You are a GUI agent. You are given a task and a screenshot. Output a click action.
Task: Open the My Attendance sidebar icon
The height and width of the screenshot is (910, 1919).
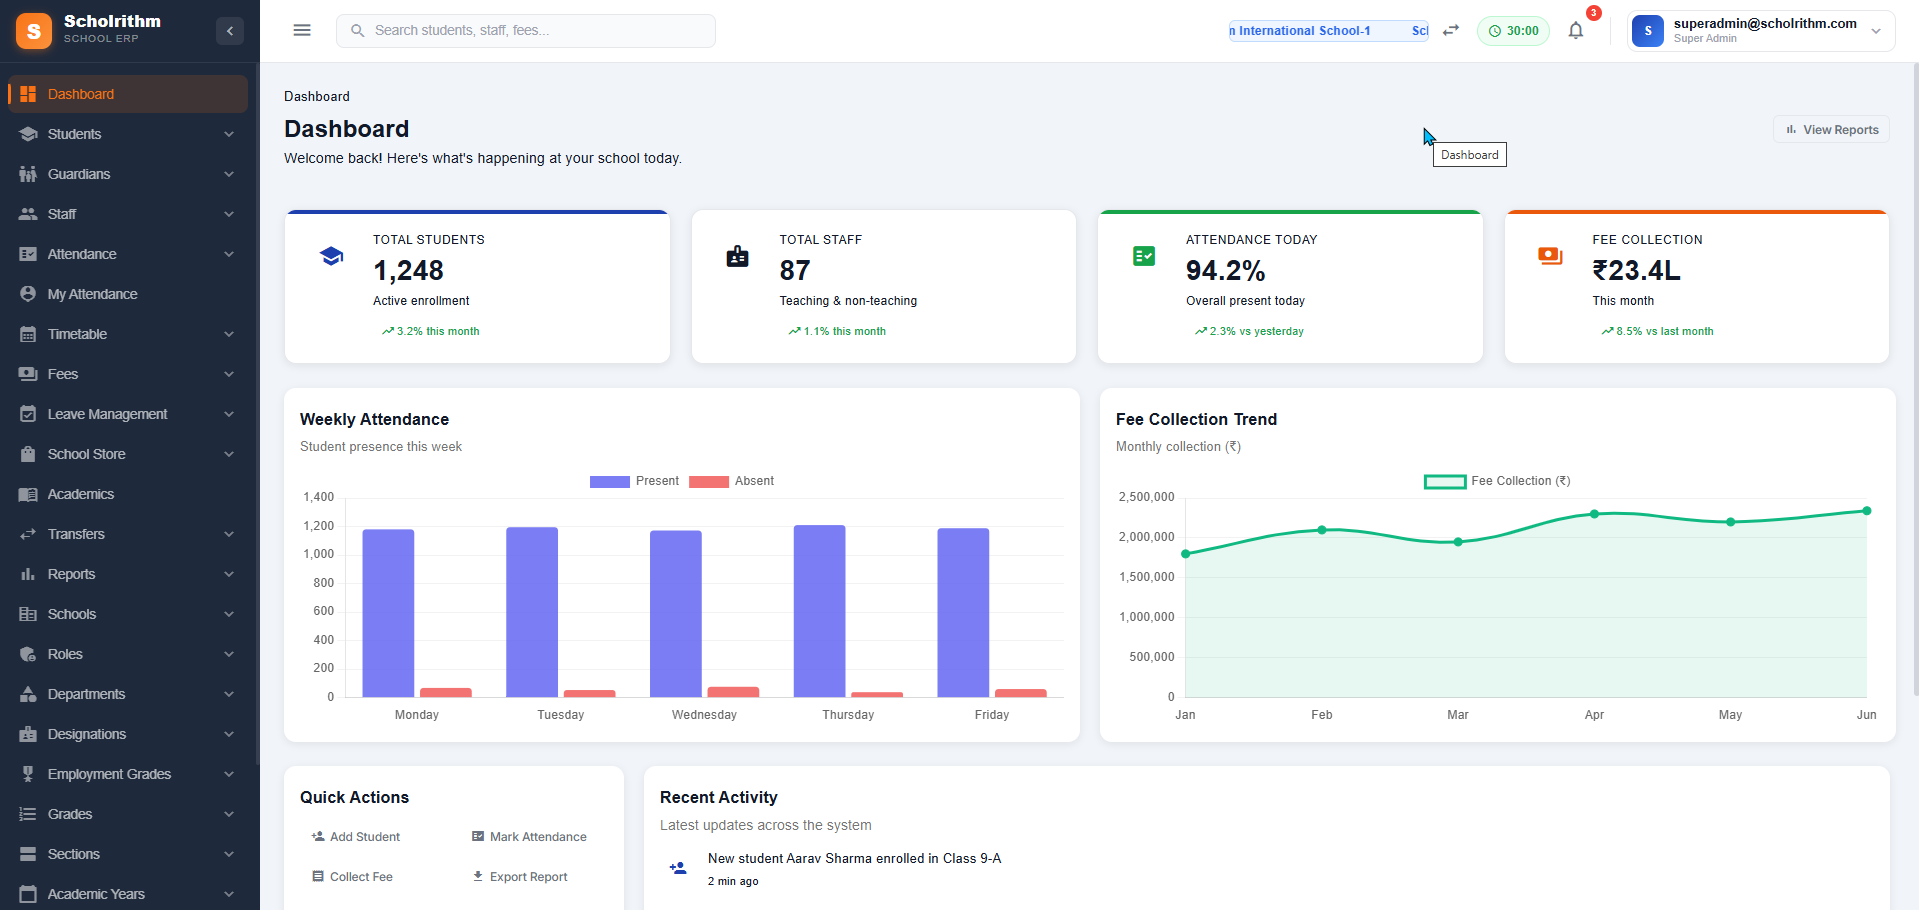point(30,293)
